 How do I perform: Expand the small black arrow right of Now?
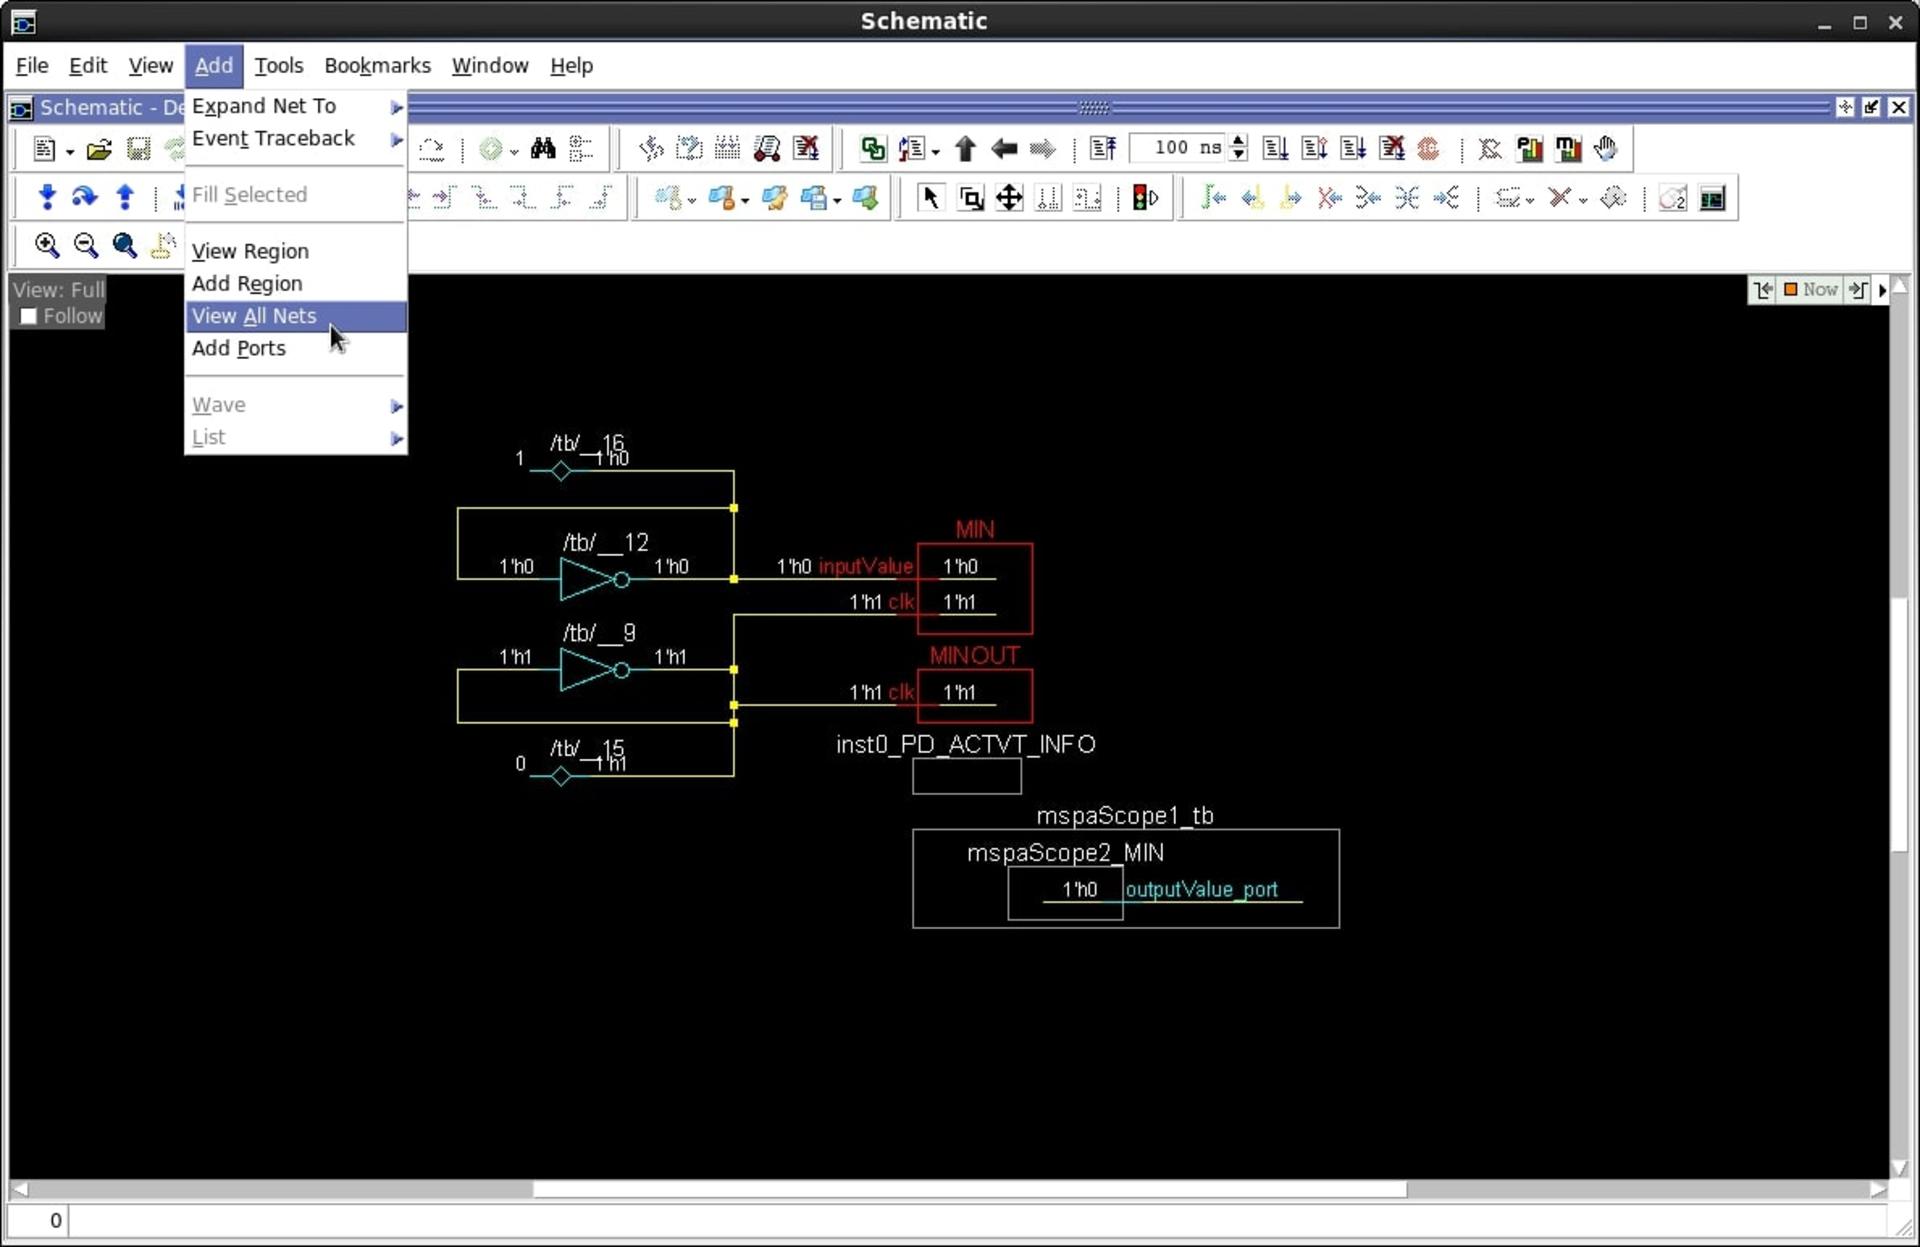click(x=1882, y=290)
